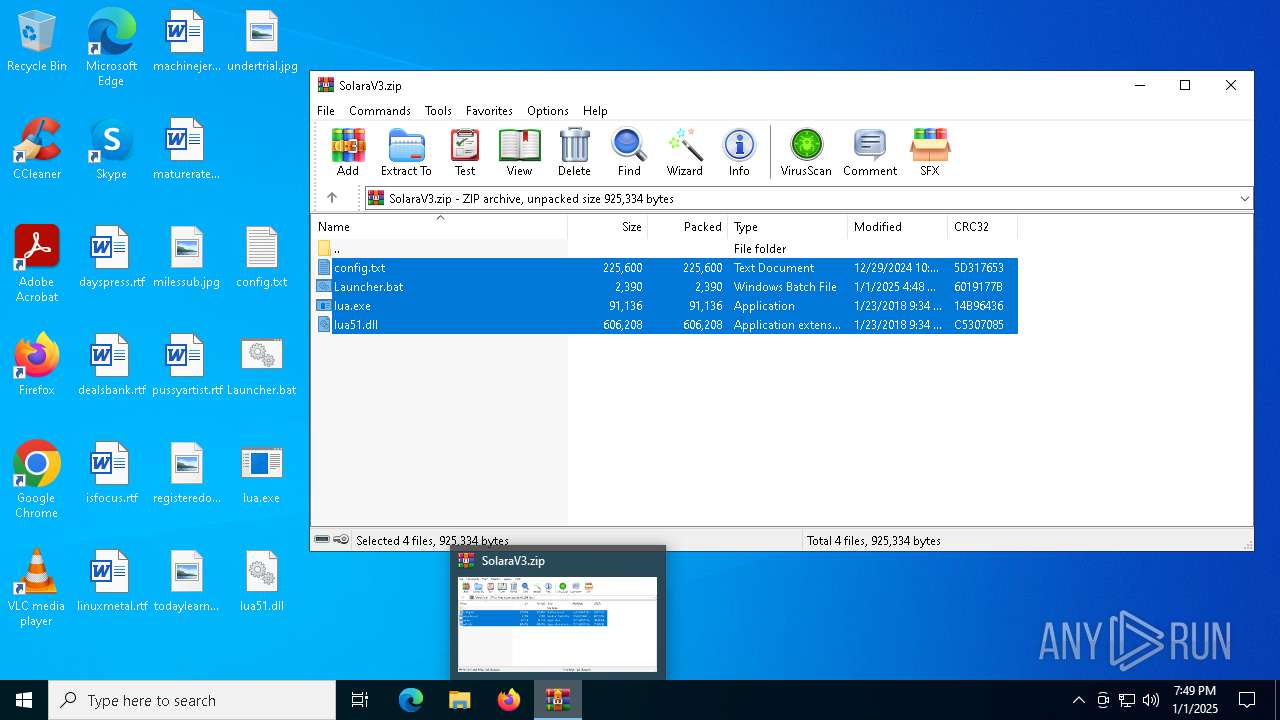Select the Skype desktop shortcut

pyautogui.click(x=111, y=149)
